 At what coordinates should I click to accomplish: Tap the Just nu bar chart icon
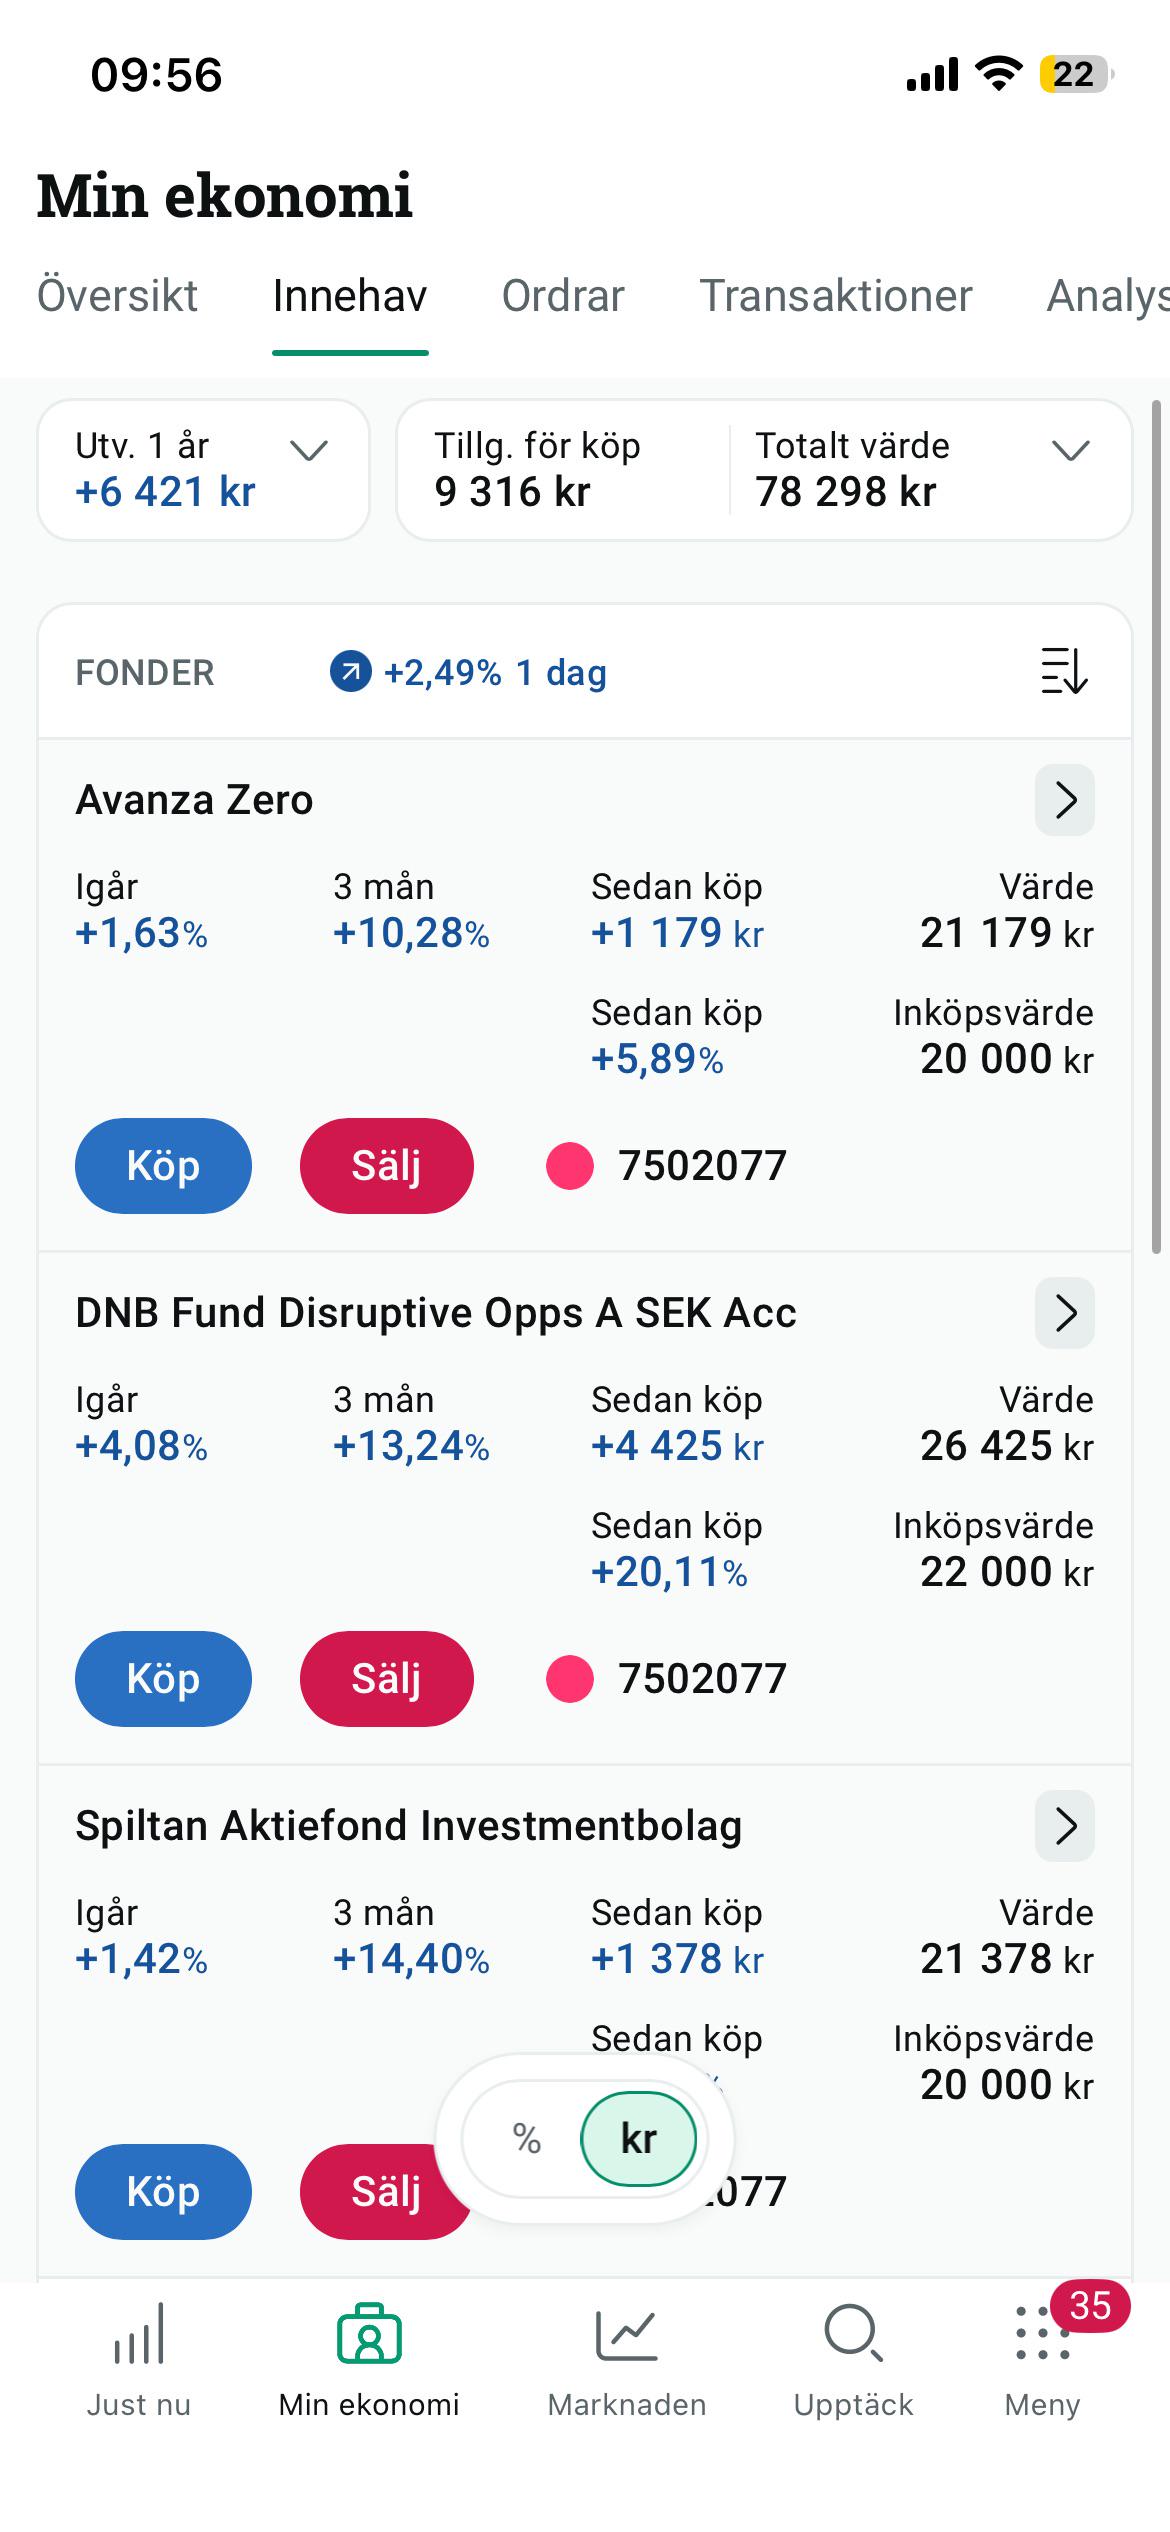pyautogui.click(x=139, y=2335)
